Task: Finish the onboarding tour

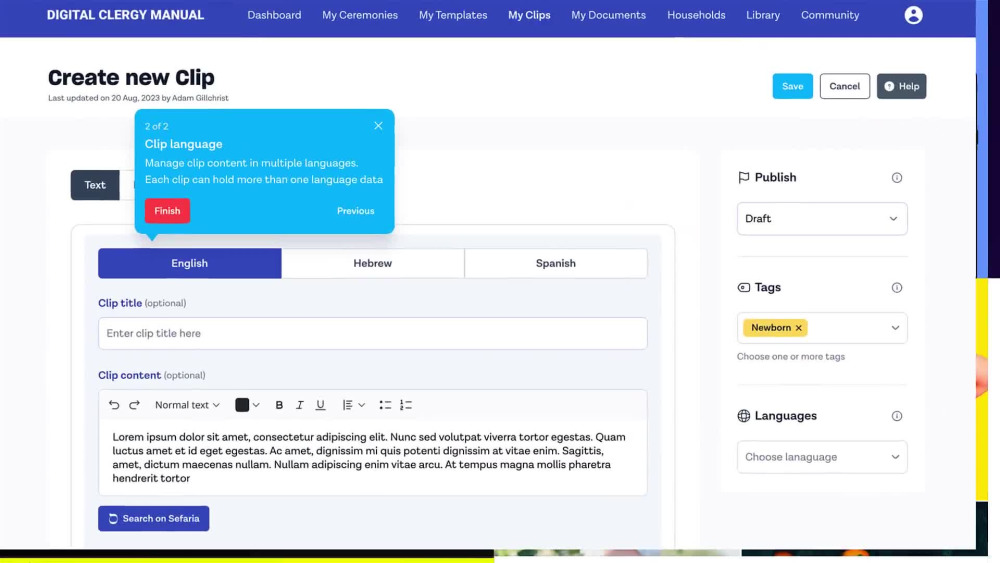Action: (x=167, y=211)
